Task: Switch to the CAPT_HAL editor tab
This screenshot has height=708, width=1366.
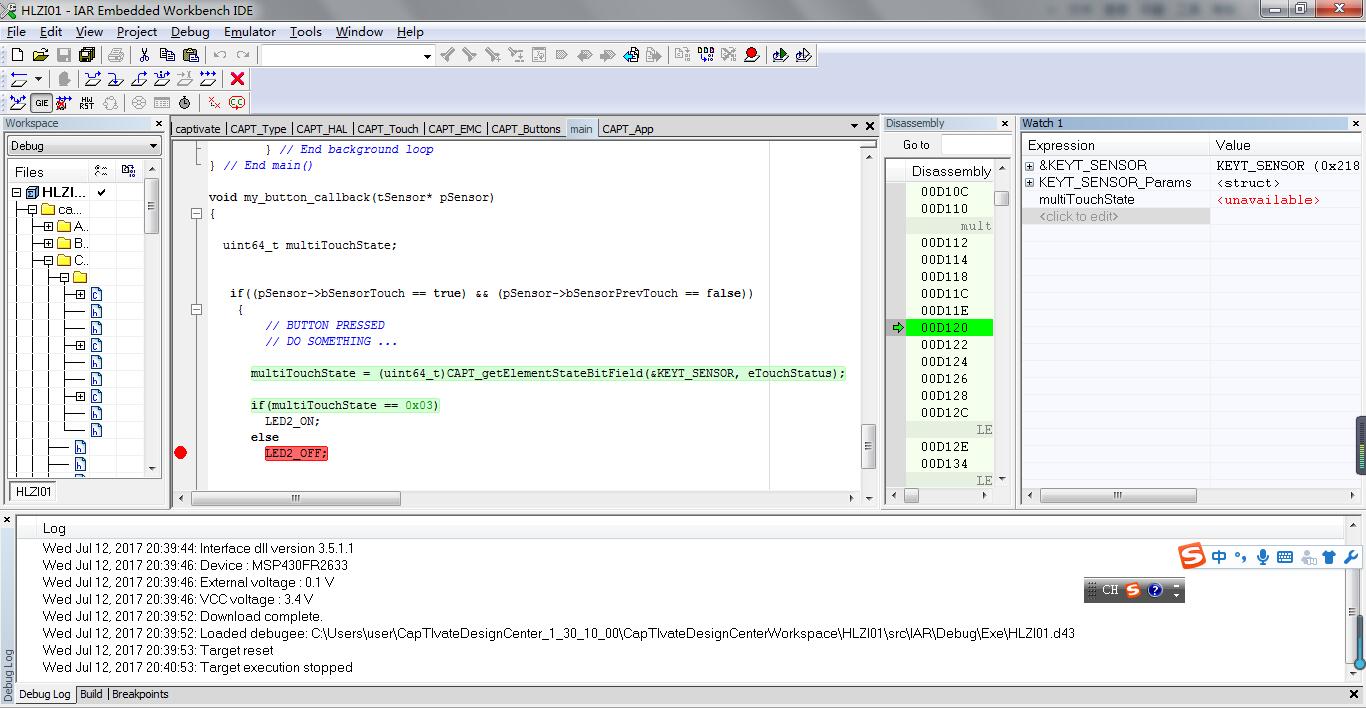Action: coord(322,129)
